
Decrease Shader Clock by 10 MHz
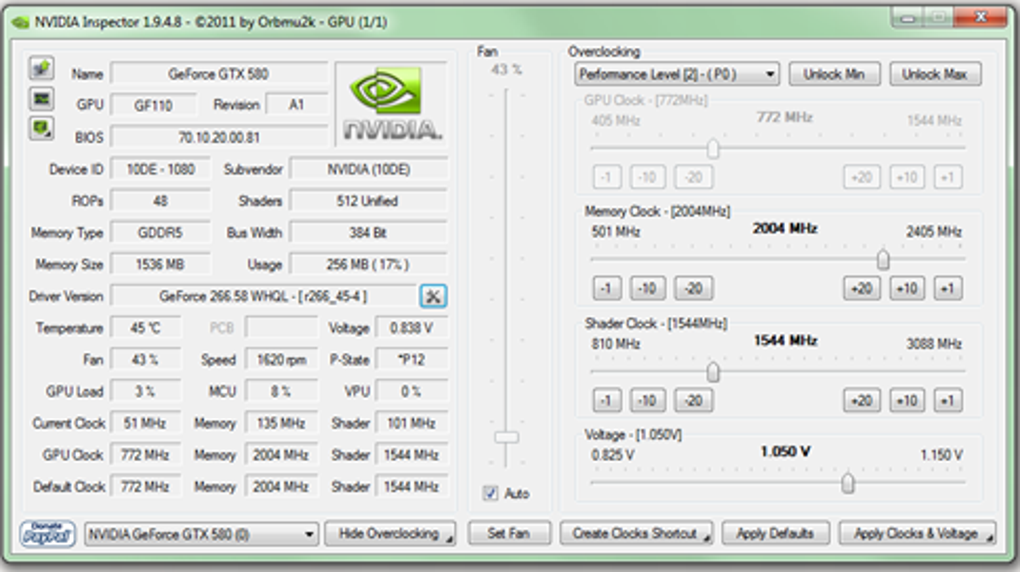pos(647,400)
